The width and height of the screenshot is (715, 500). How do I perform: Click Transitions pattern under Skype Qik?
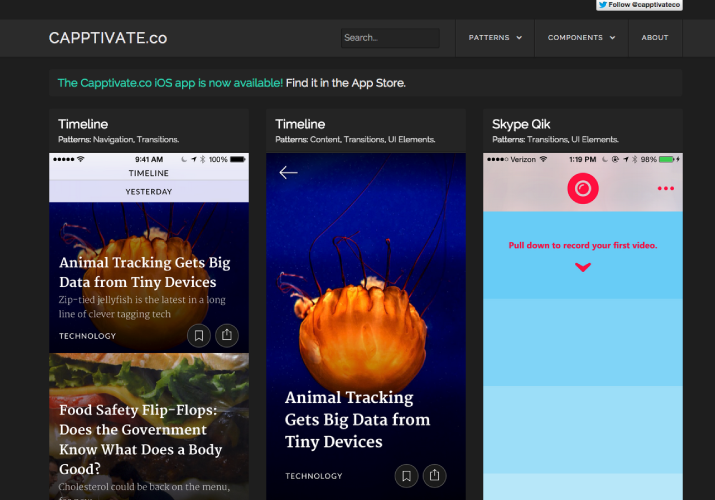pyautogui.click(x=547, y=139)
